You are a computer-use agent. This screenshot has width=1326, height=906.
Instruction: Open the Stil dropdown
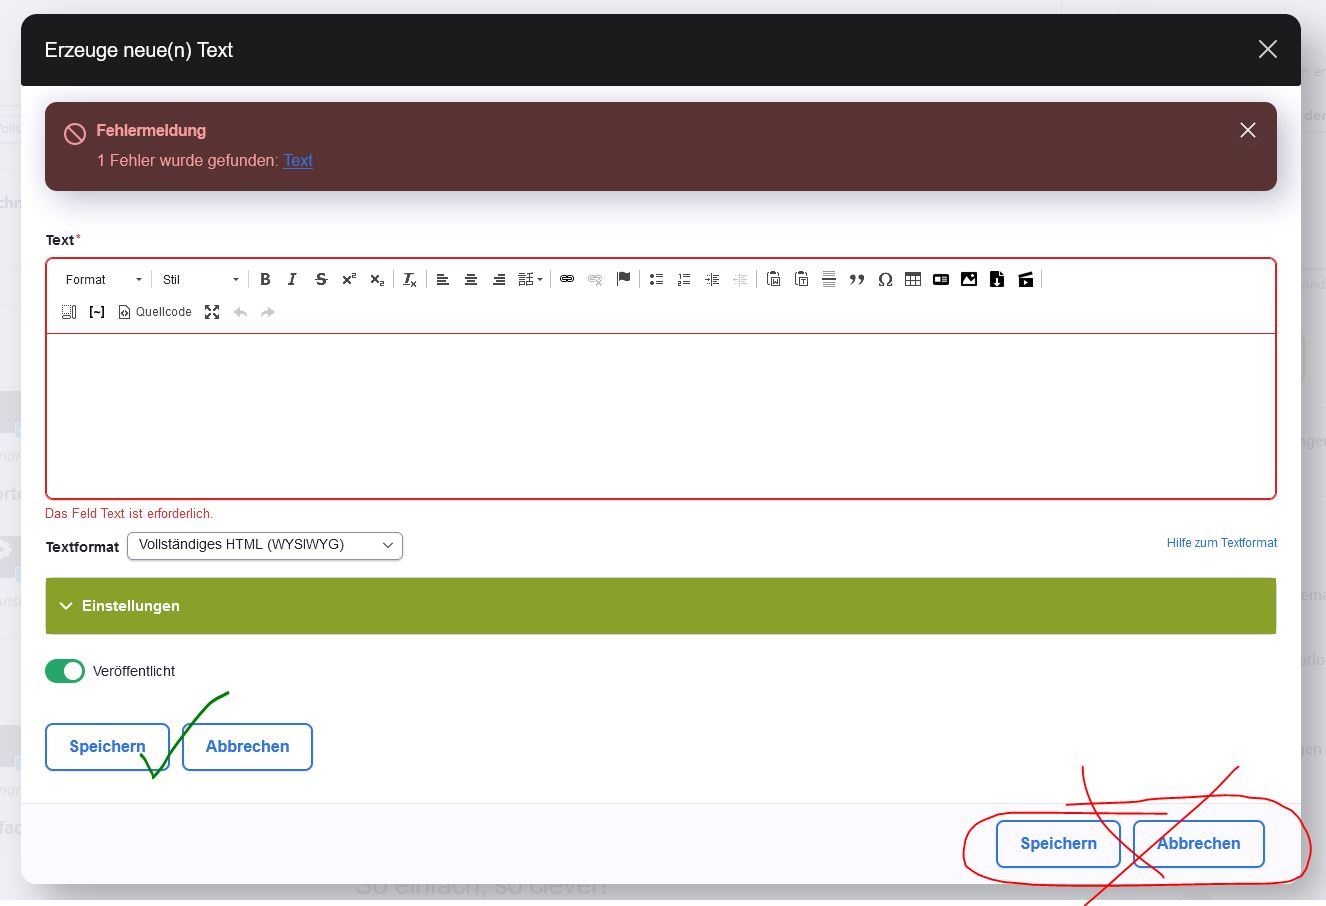[x=199, y=279]
